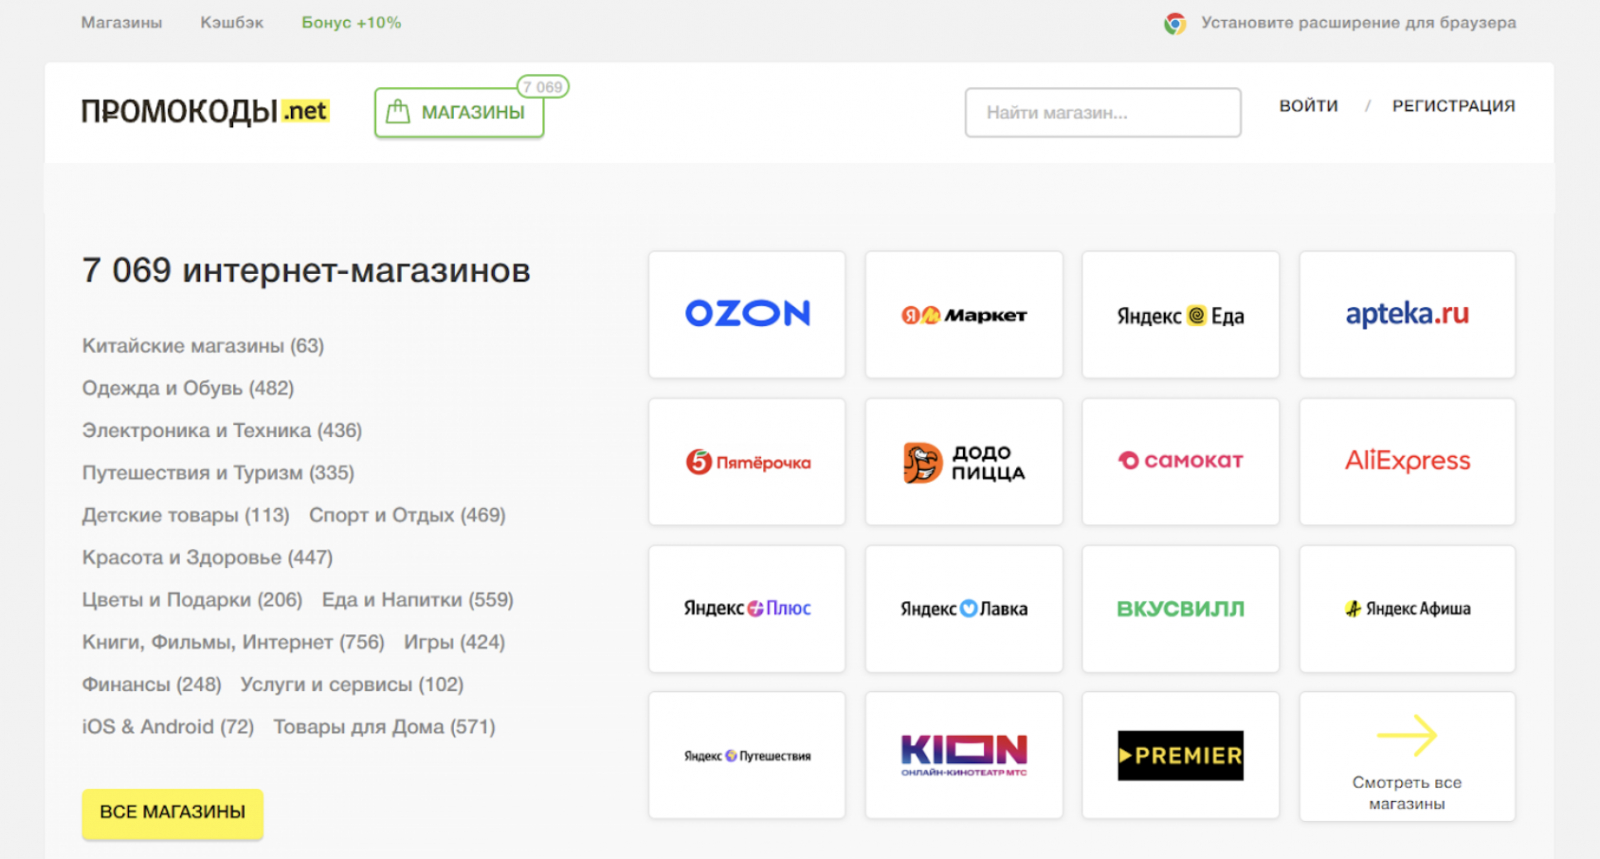Screen dimensions: 1600x859
Task: Open category Товары для Дома (571)
Action: pos(384,727)
